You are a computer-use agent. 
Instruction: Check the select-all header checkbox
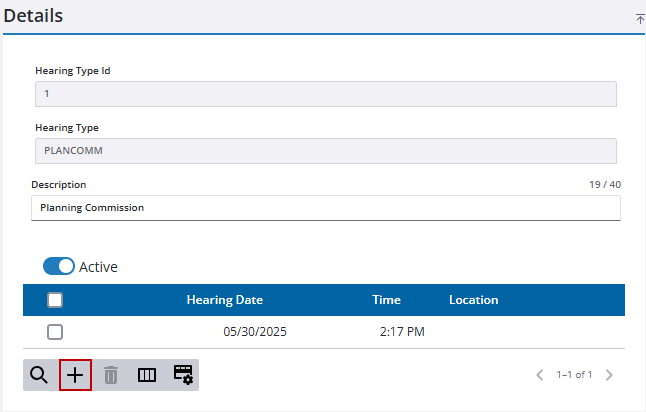pyautogui.click(x=55, y=300)
